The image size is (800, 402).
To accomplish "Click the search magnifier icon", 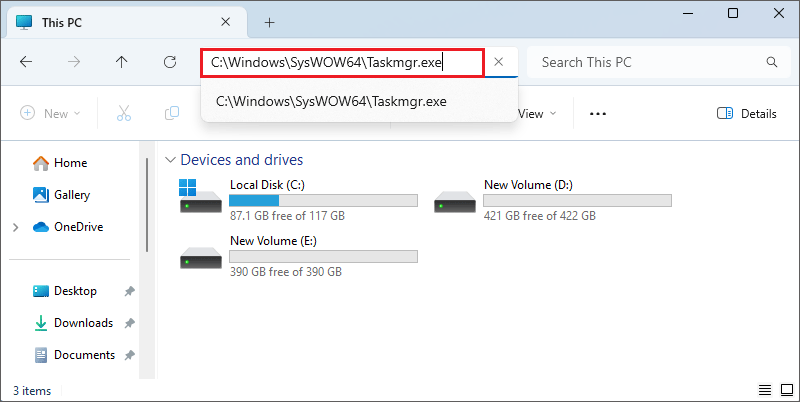I will point(771,62).
